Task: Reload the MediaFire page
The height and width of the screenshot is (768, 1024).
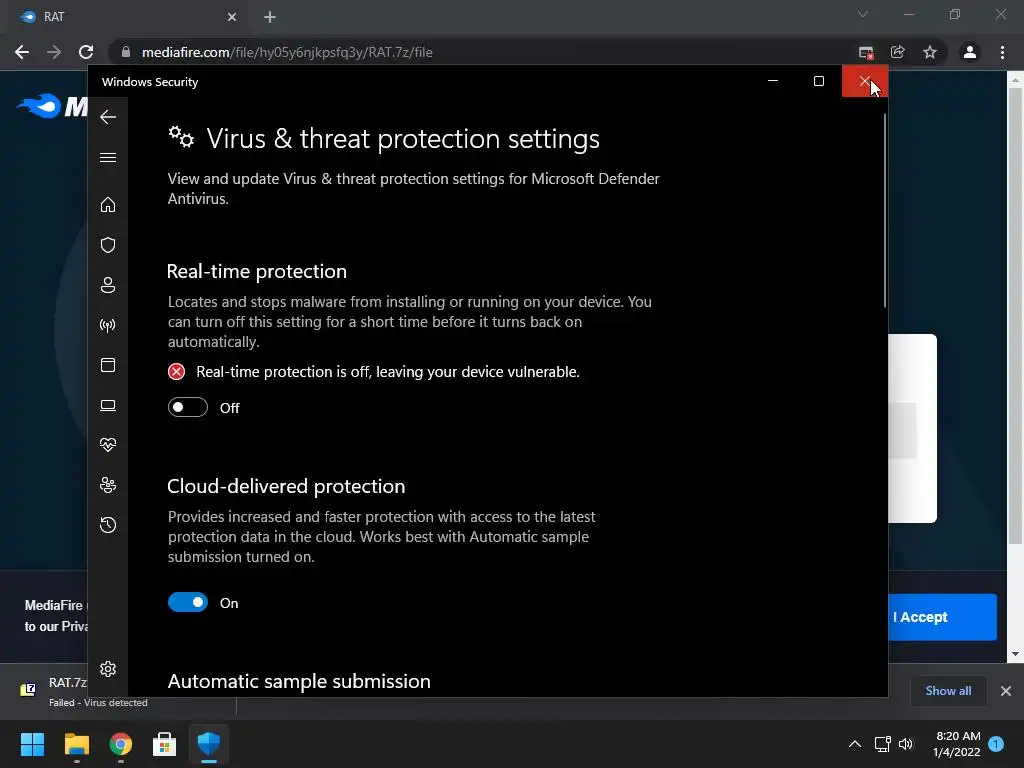Action: coord(86,52)
